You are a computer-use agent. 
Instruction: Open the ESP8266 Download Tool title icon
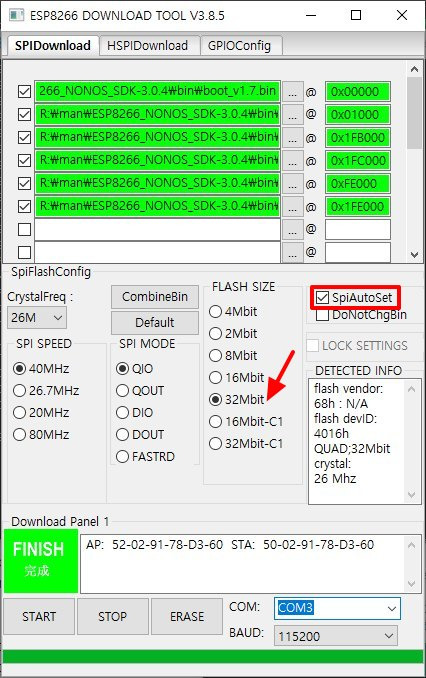(16, 16)
